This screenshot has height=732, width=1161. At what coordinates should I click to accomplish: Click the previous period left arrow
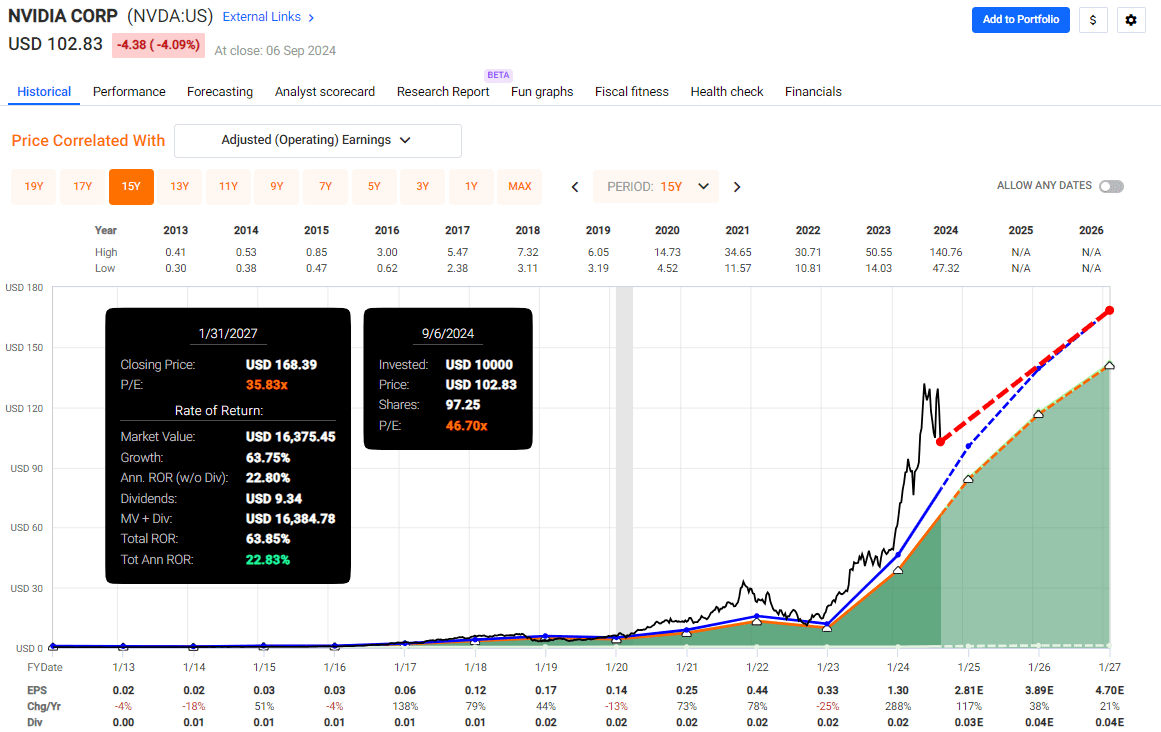(x=575, y=187)
